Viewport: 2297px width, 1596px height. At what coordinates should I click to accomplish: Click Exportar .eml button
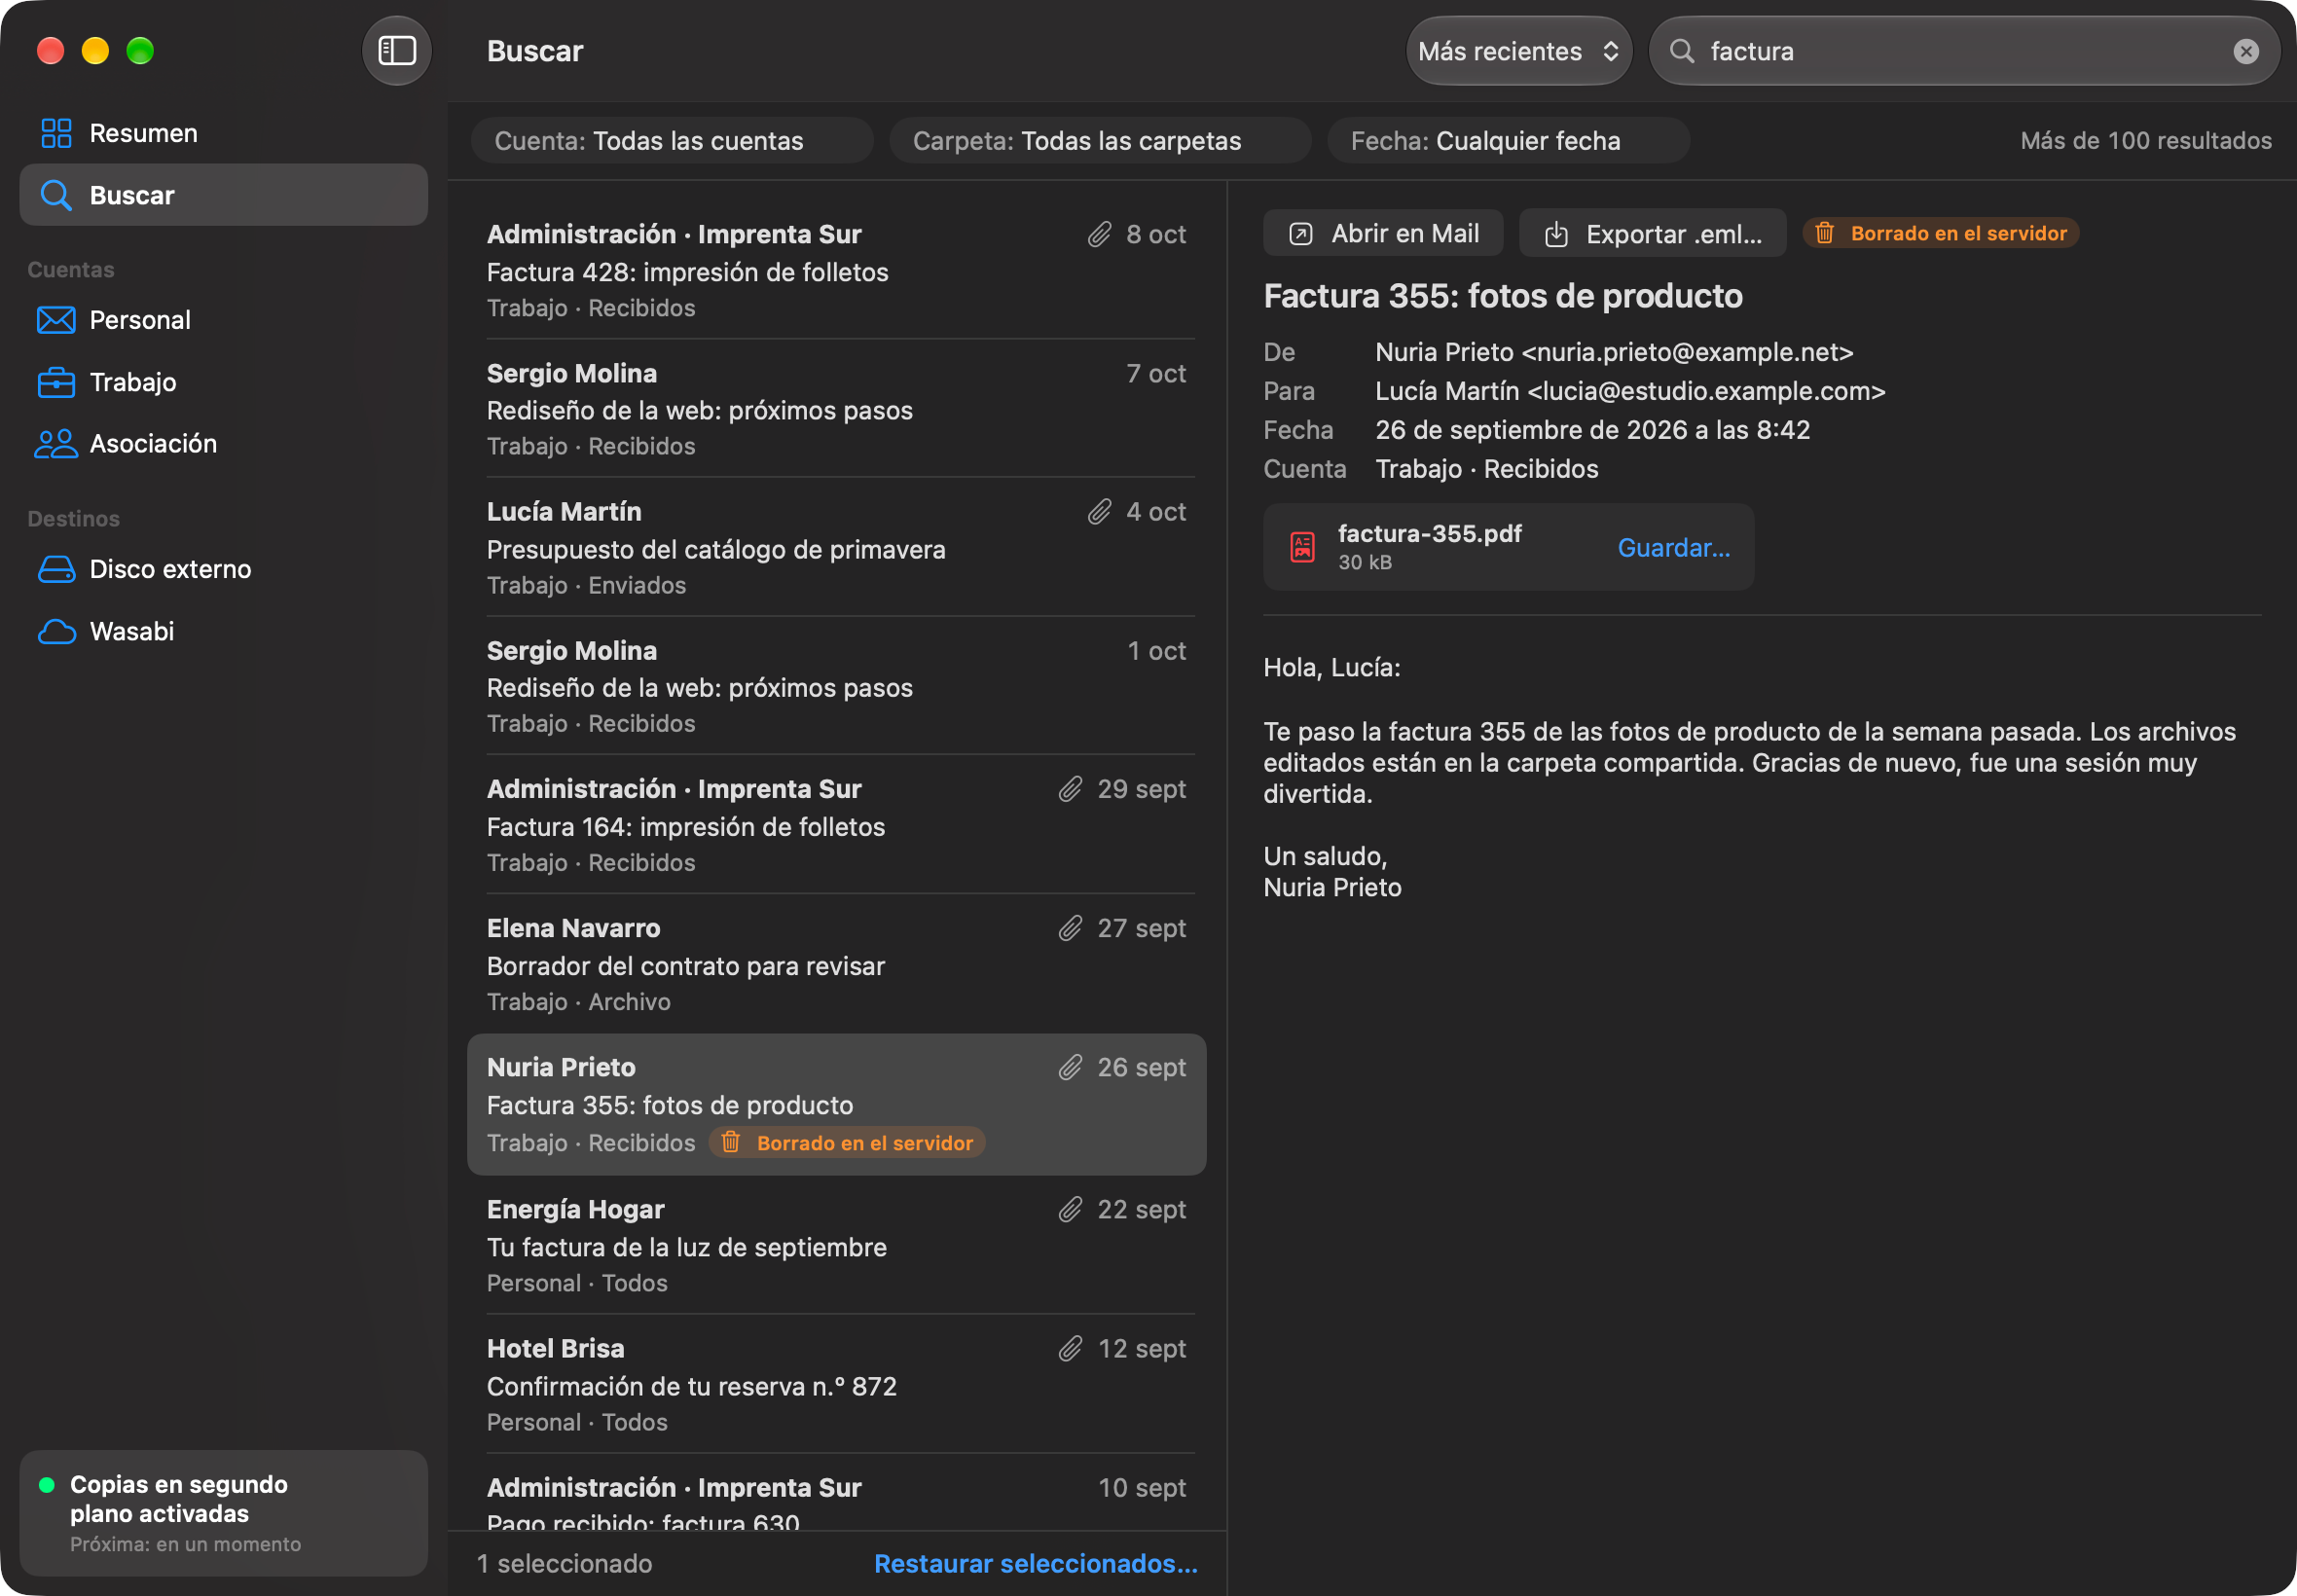tap(1652, 233)
